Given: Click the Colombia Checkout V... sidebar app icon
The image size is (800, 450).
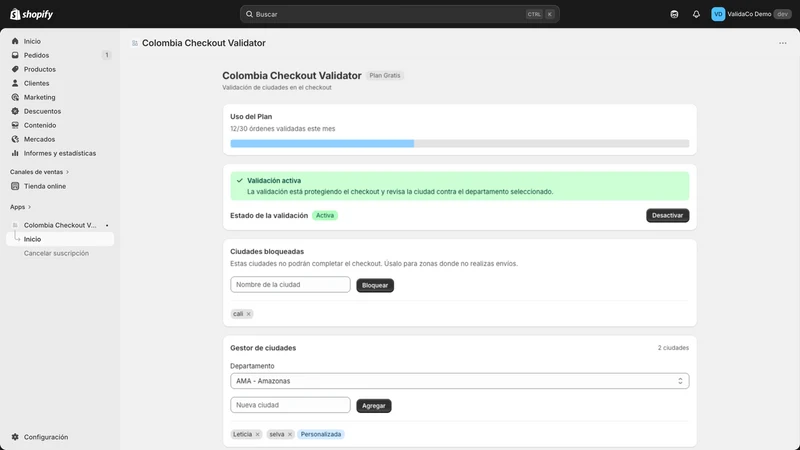Looking at the screenshot, I should click(x=15, y=226).
